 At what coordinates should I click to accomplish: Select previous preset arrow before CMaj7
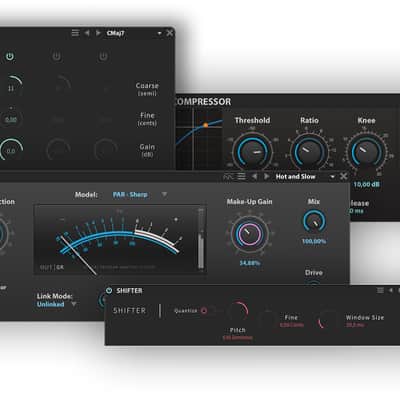click(x=87, y=33)
